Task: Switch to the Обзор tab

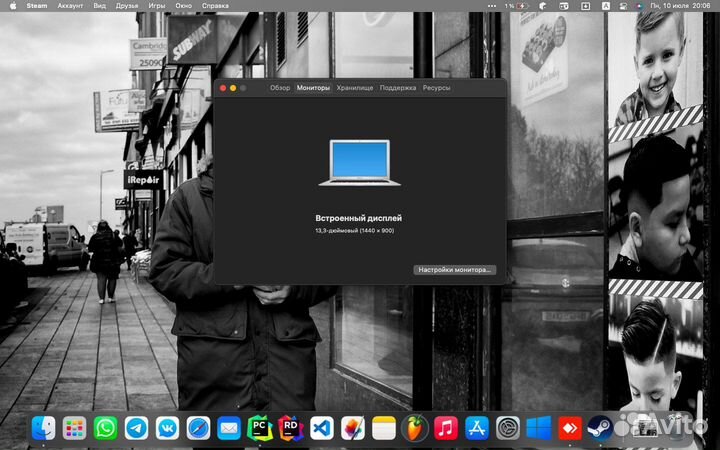Action: 280,87
